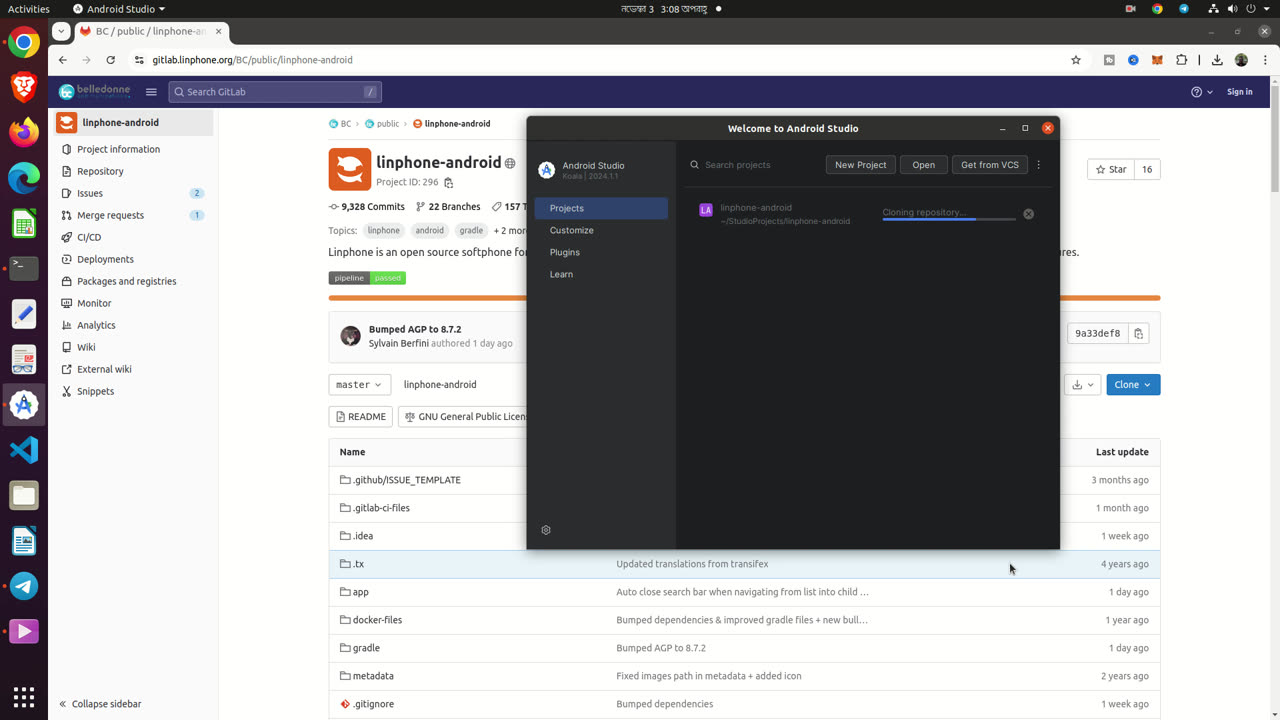Open the Bumped AGP to 8.7.2 commit
The height and width of the screenshot is (720, 1280).
coord(415,329)
